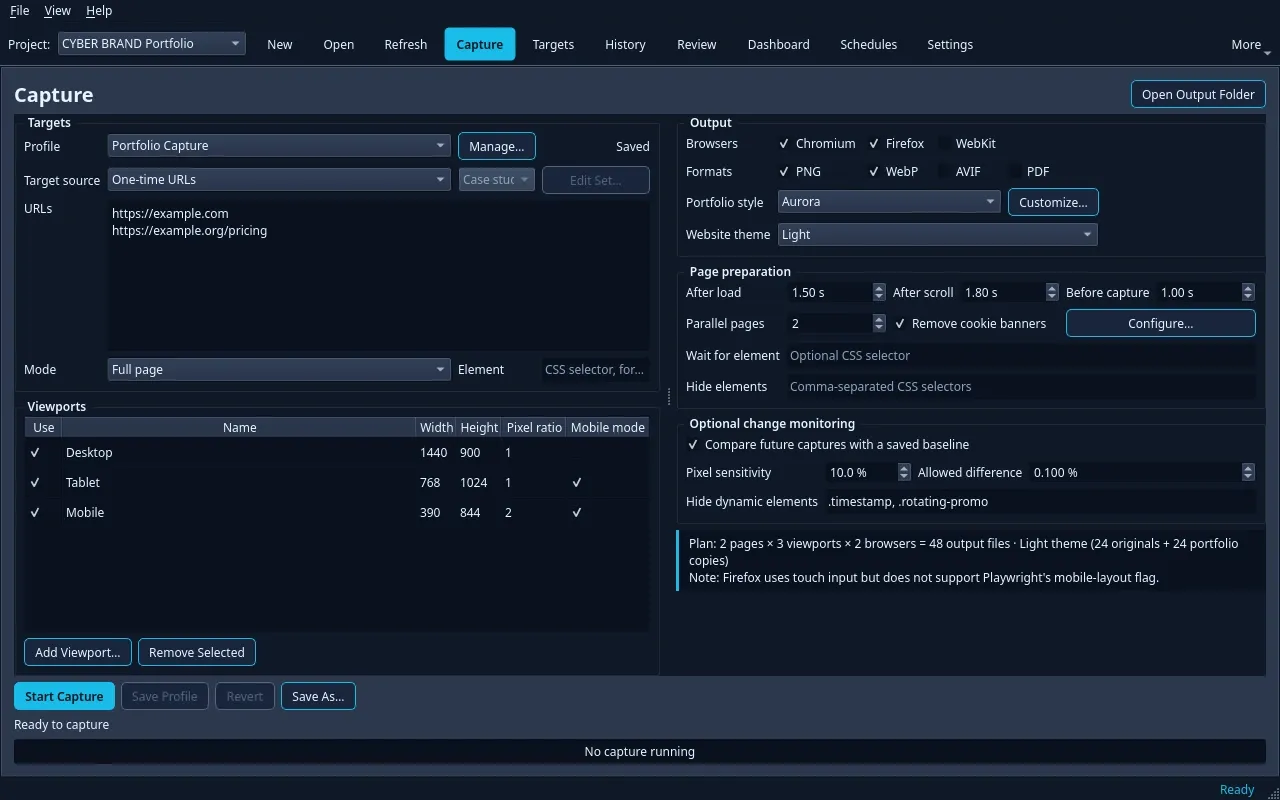Click the Tablet width value 768

430,483
